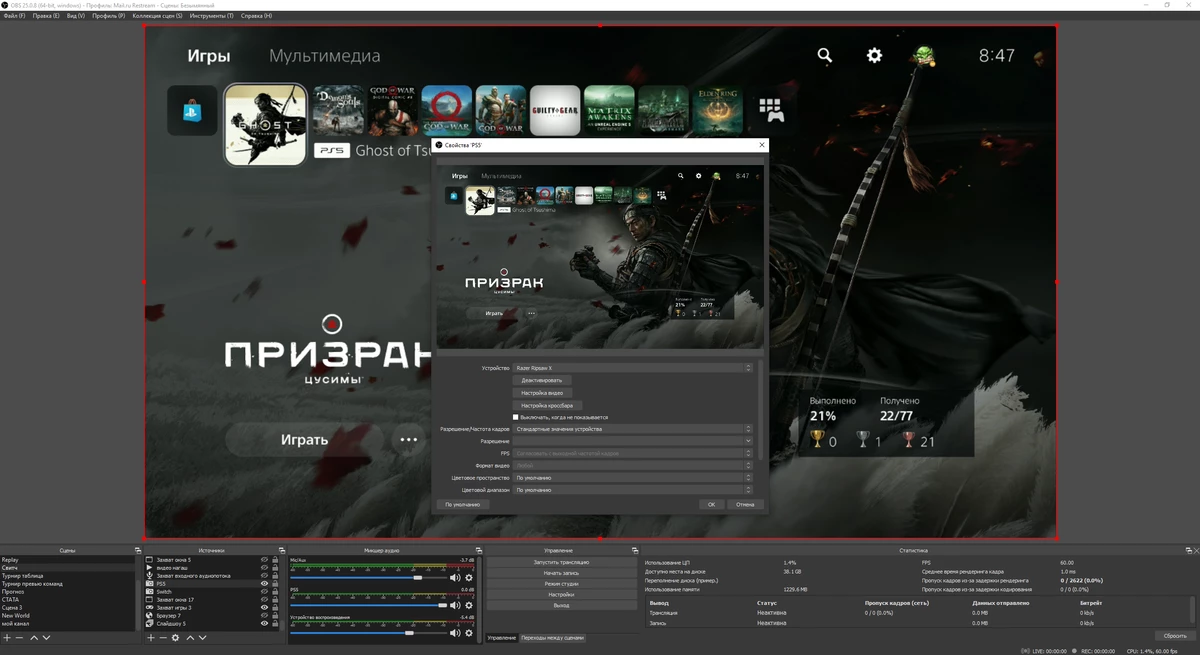This screenshot has width=1200, height=655.
Task: Undock the Управление panel
Action: click(x=635, y=550)
